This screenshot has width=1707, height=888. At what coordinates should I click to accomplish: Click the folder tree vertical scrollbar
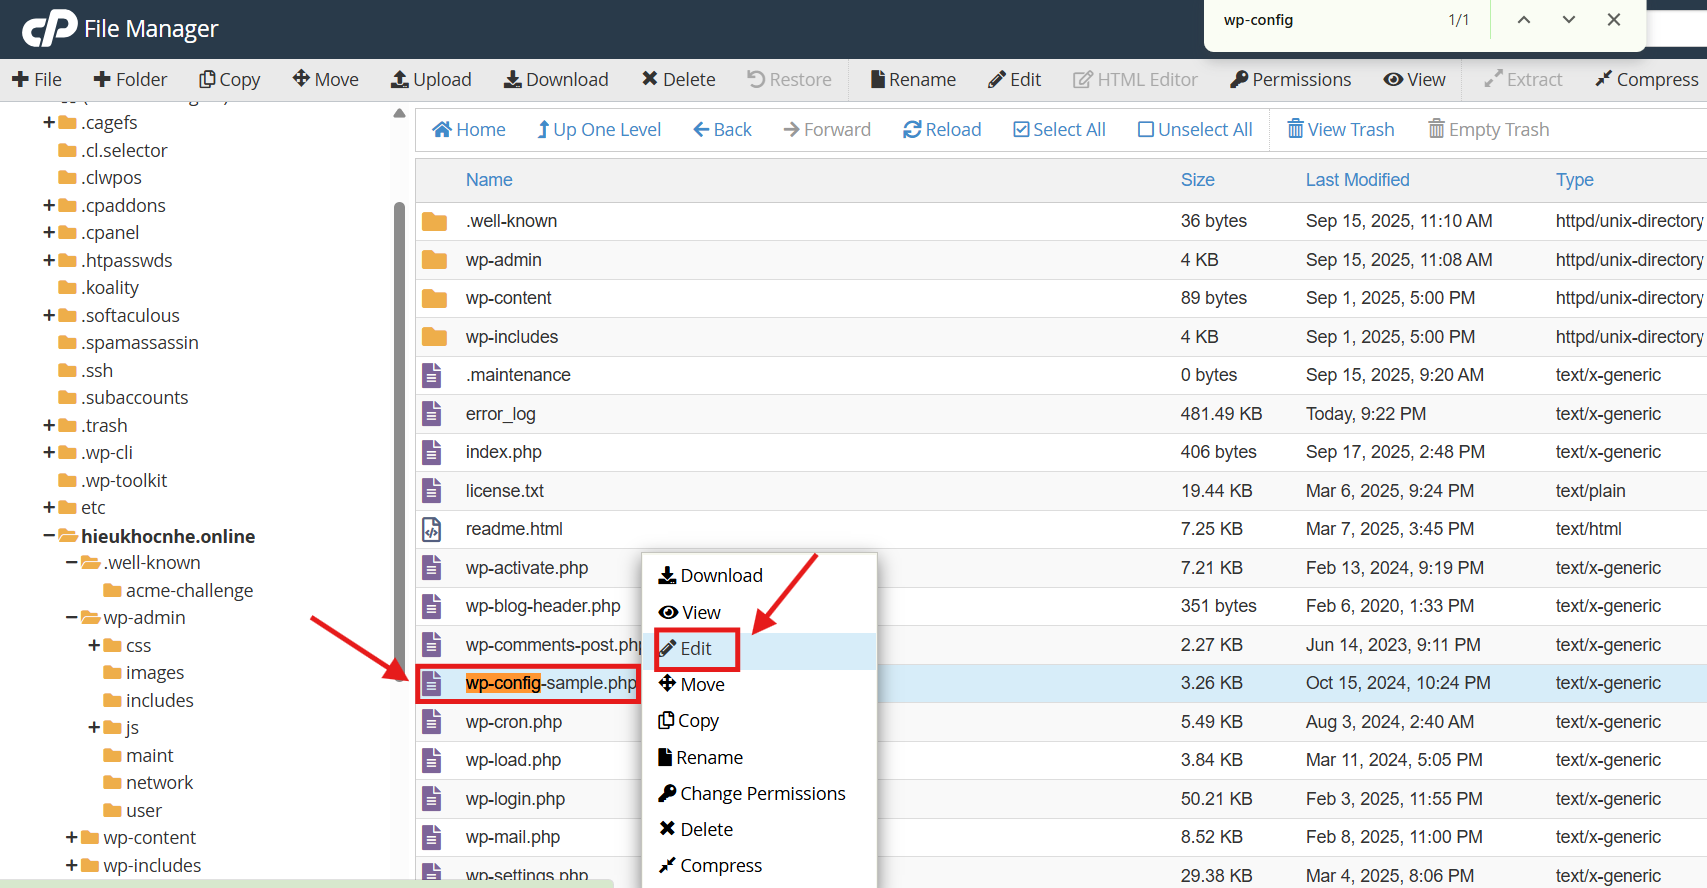[400, 400]
